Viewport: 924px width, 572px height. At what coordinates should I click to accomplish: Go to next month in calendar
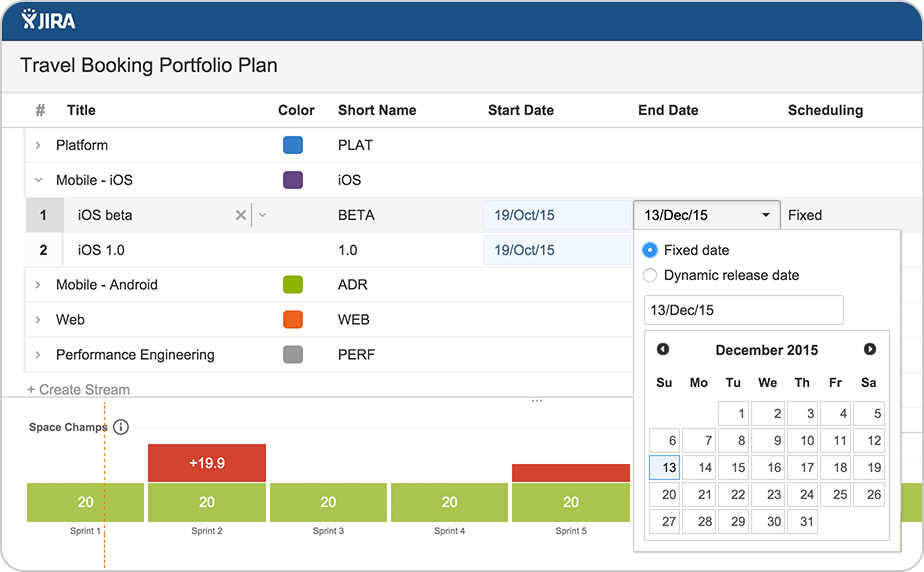coord(870,349)
